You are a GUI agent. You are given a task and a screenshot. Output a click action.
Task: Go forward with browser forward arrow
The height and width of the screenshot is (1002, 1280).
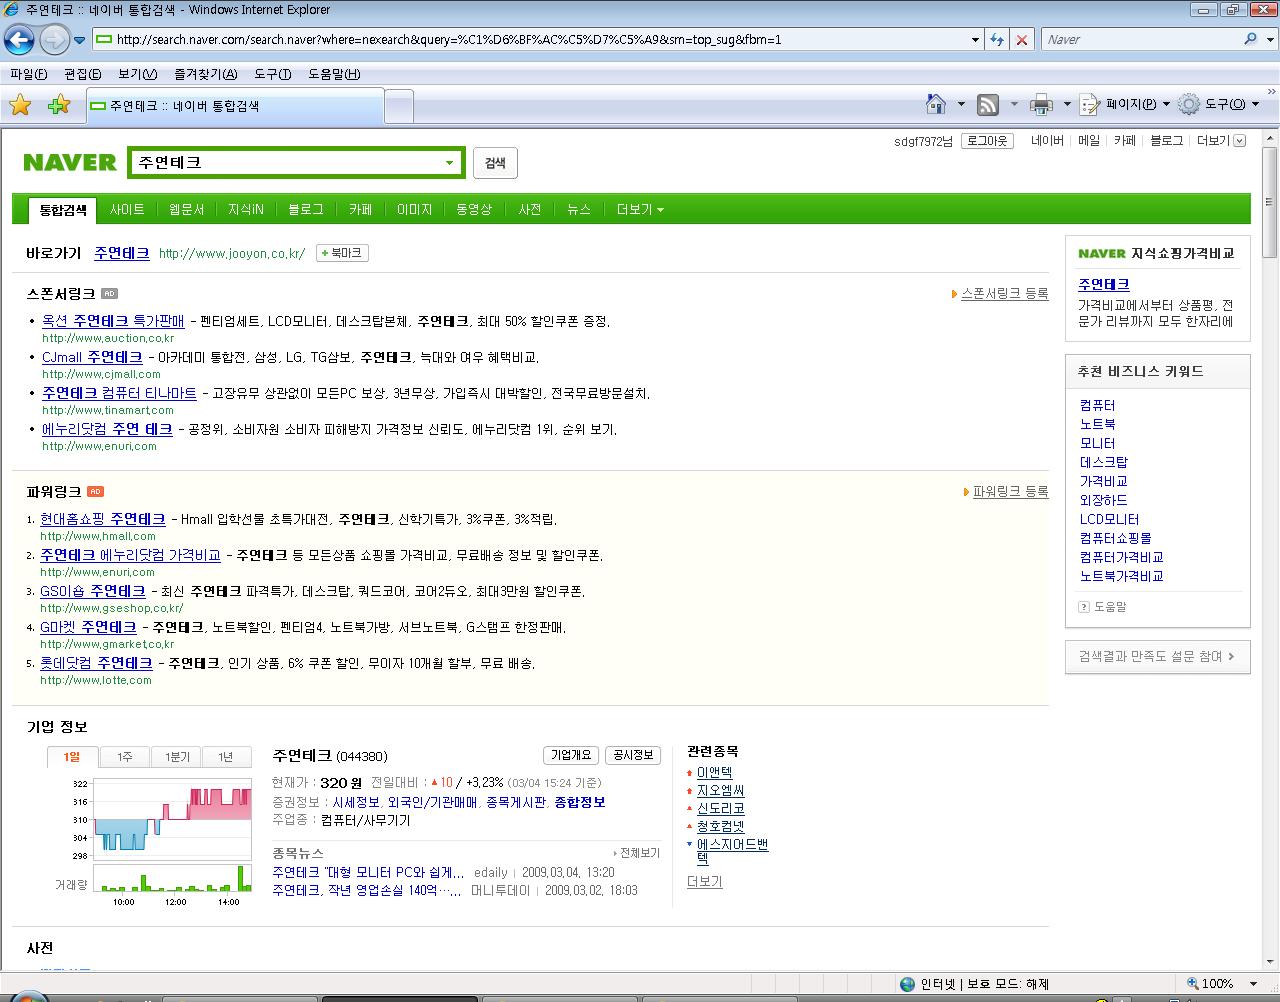[54, 40]
